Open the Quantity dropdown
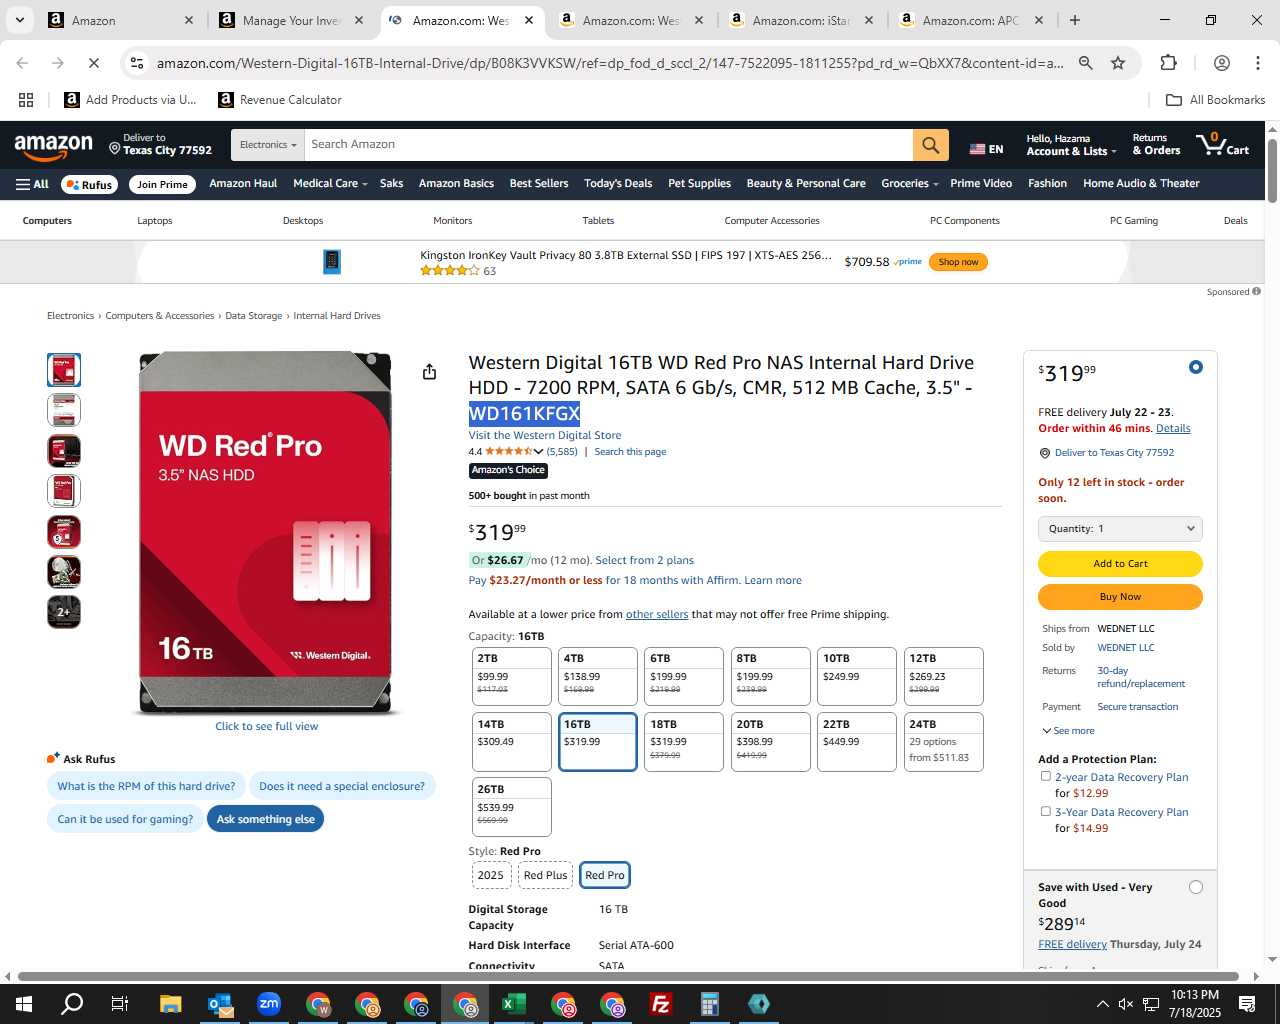Image resolution: width=1280 pixels, height=1024 pixels. [x=1120, y=529]
